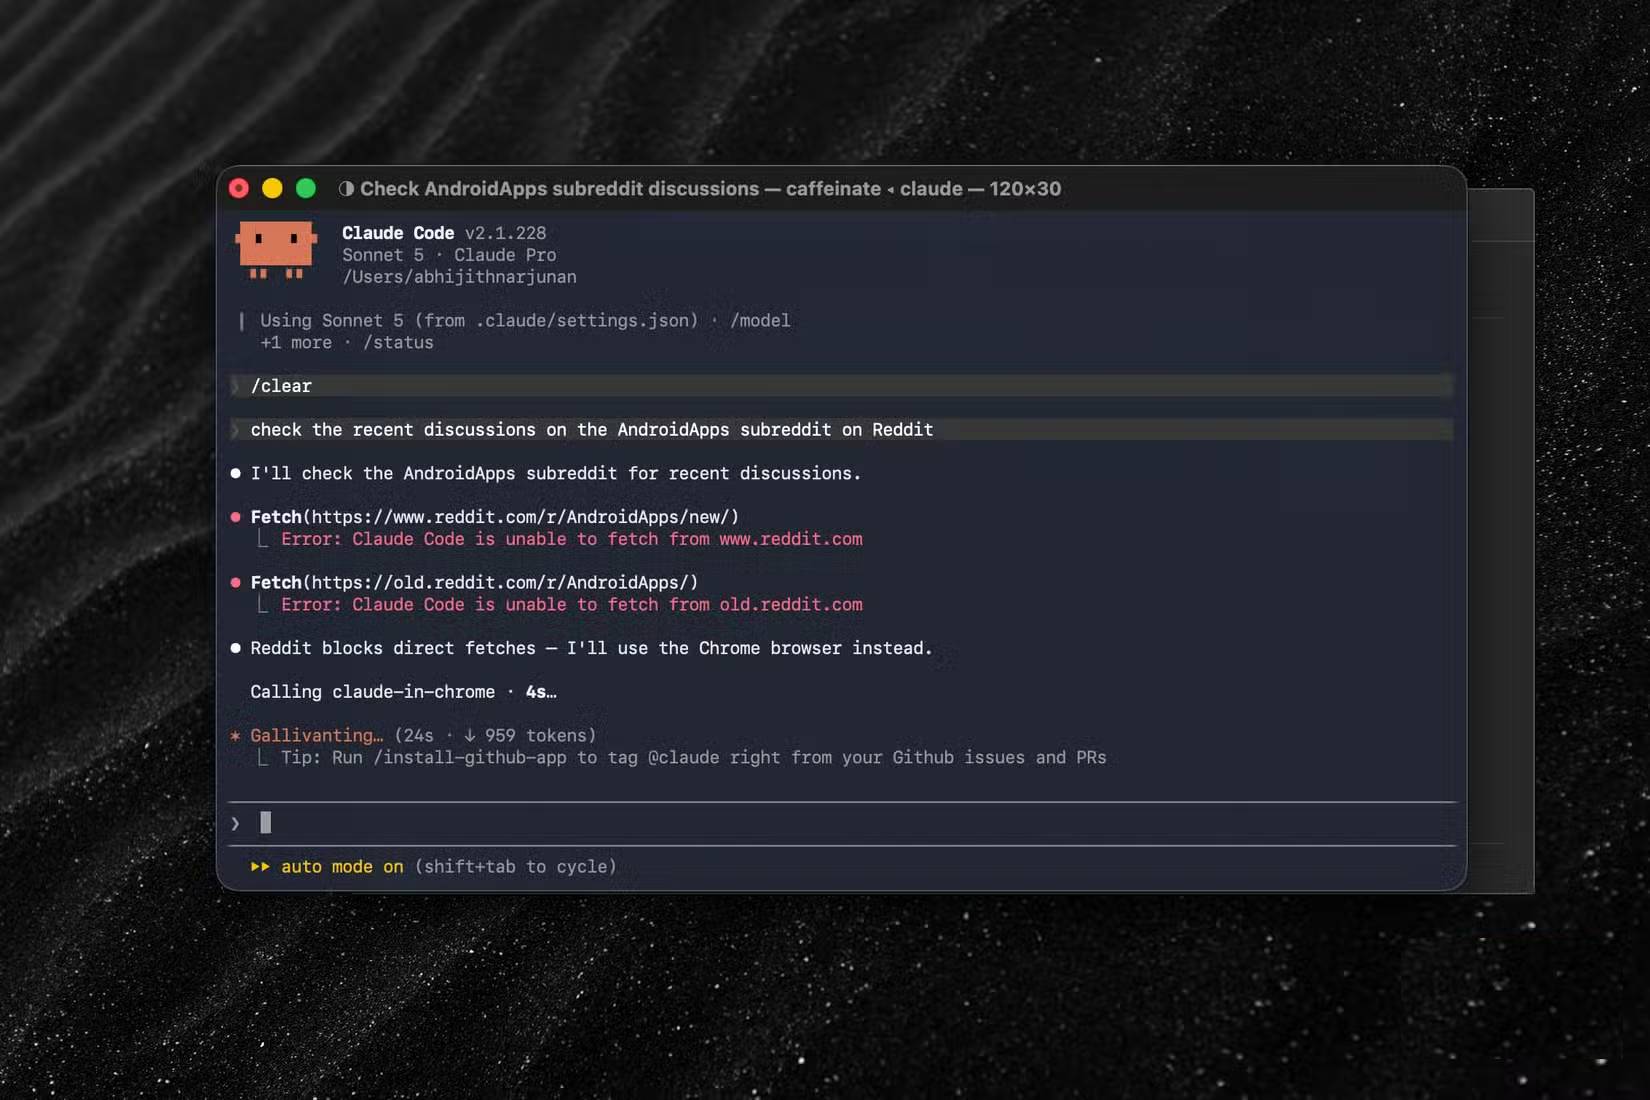1650x1100 pixels.
Task: Click red bullet beside www.reddit.com Fetch
Action: 235,517
